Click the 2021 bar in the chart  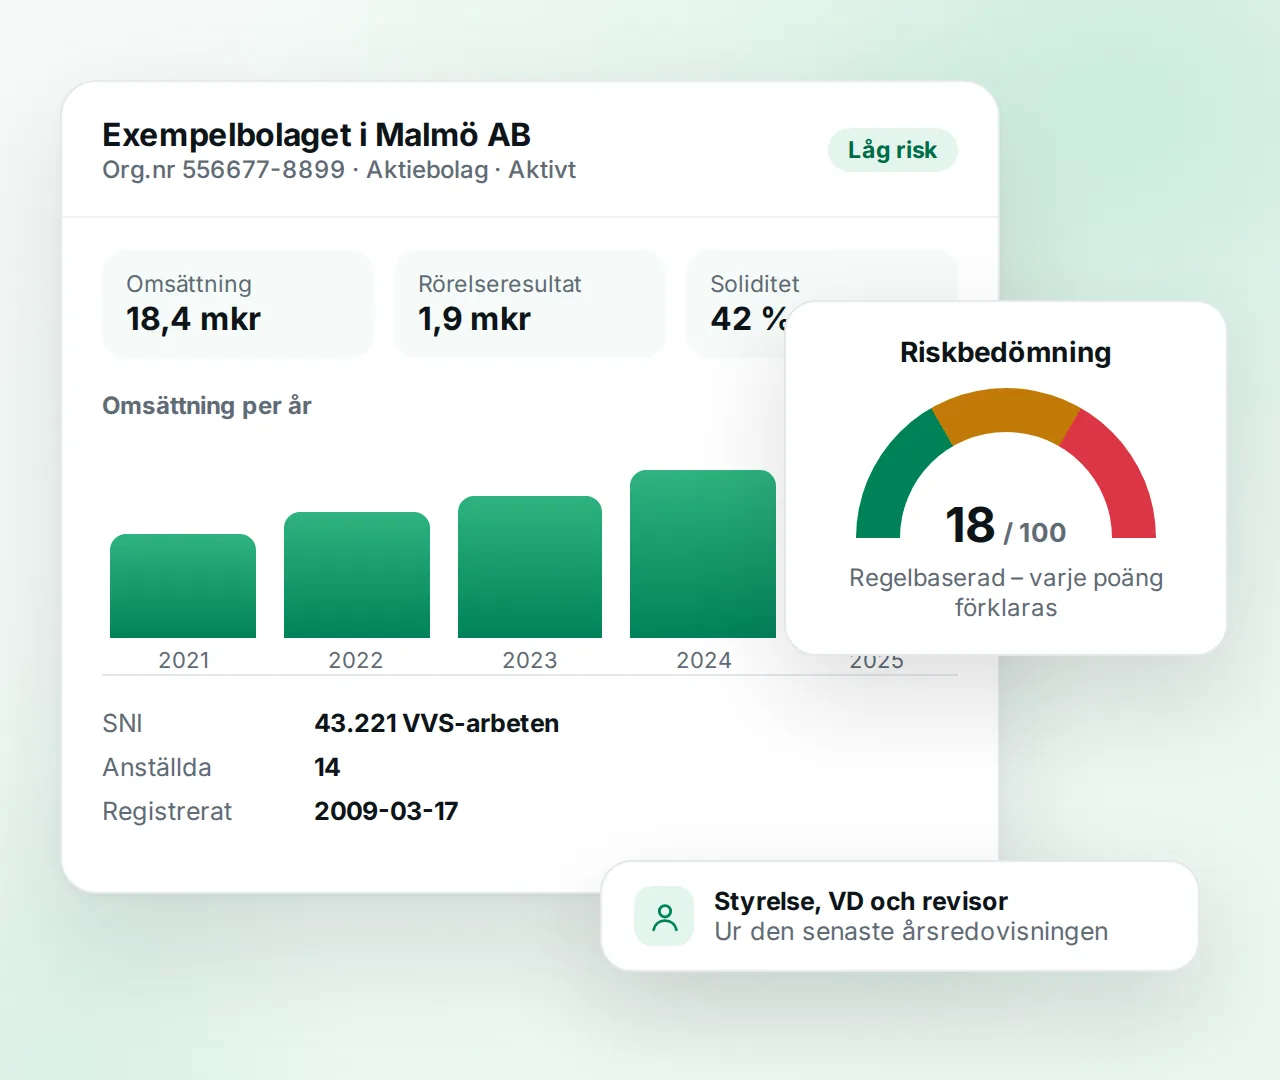183,586
